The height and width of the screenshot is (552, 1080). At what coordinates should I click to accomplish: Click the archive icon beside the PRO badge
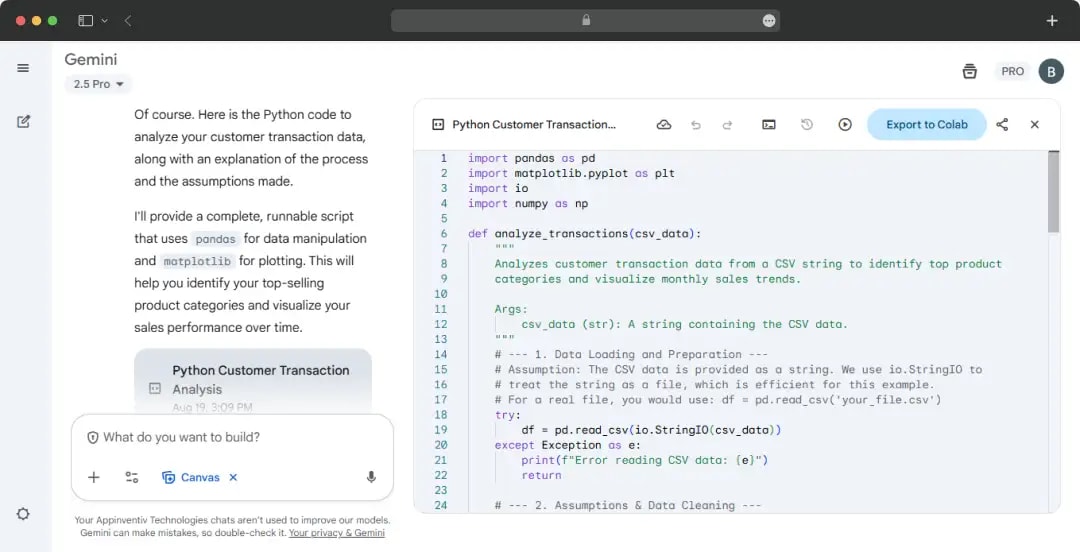[x=969, y=71]
